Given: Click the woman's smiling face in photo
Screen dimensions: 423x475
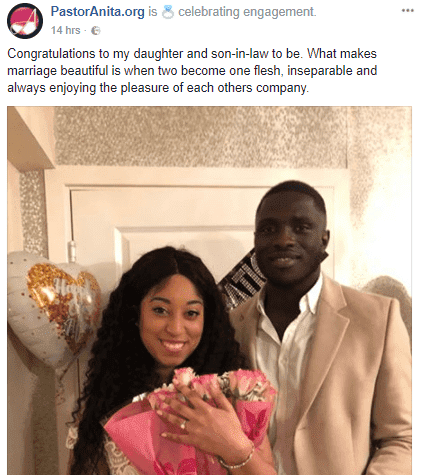Looking at the screenshot, I should point(172,322).
